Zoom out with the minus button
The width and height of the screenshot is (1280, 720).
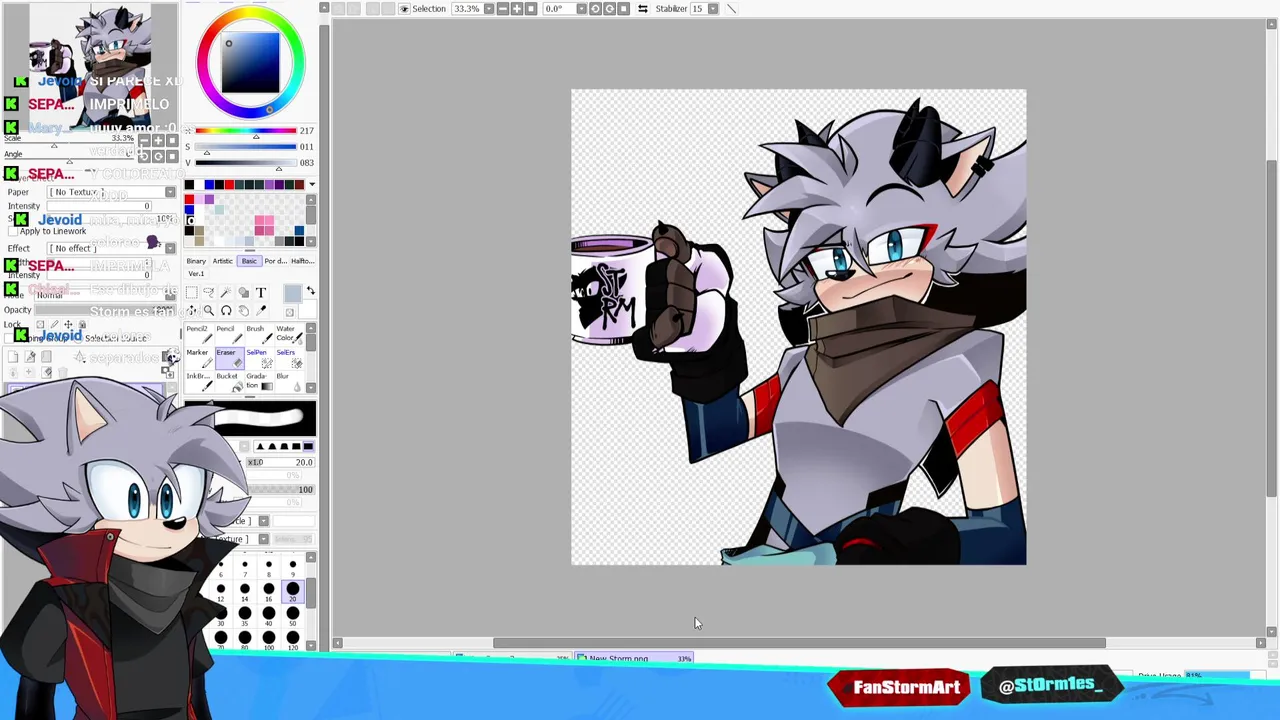click(503, 8)
